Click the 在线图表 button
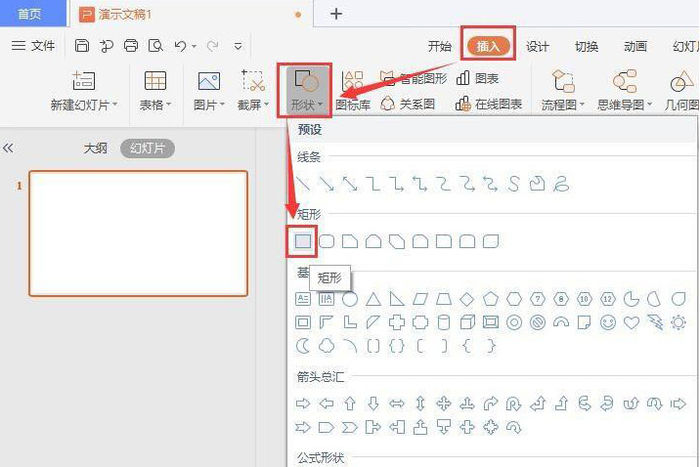The height and width of the screenshot is (467, 700). 488,104
